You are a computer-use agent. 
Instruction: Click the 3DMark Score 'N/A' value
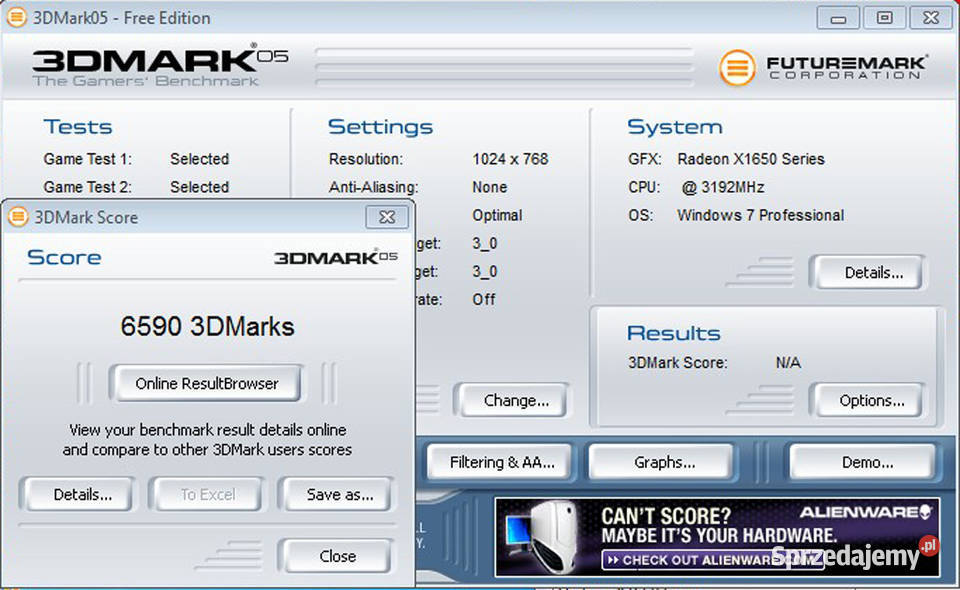click(x=788, y=363)
